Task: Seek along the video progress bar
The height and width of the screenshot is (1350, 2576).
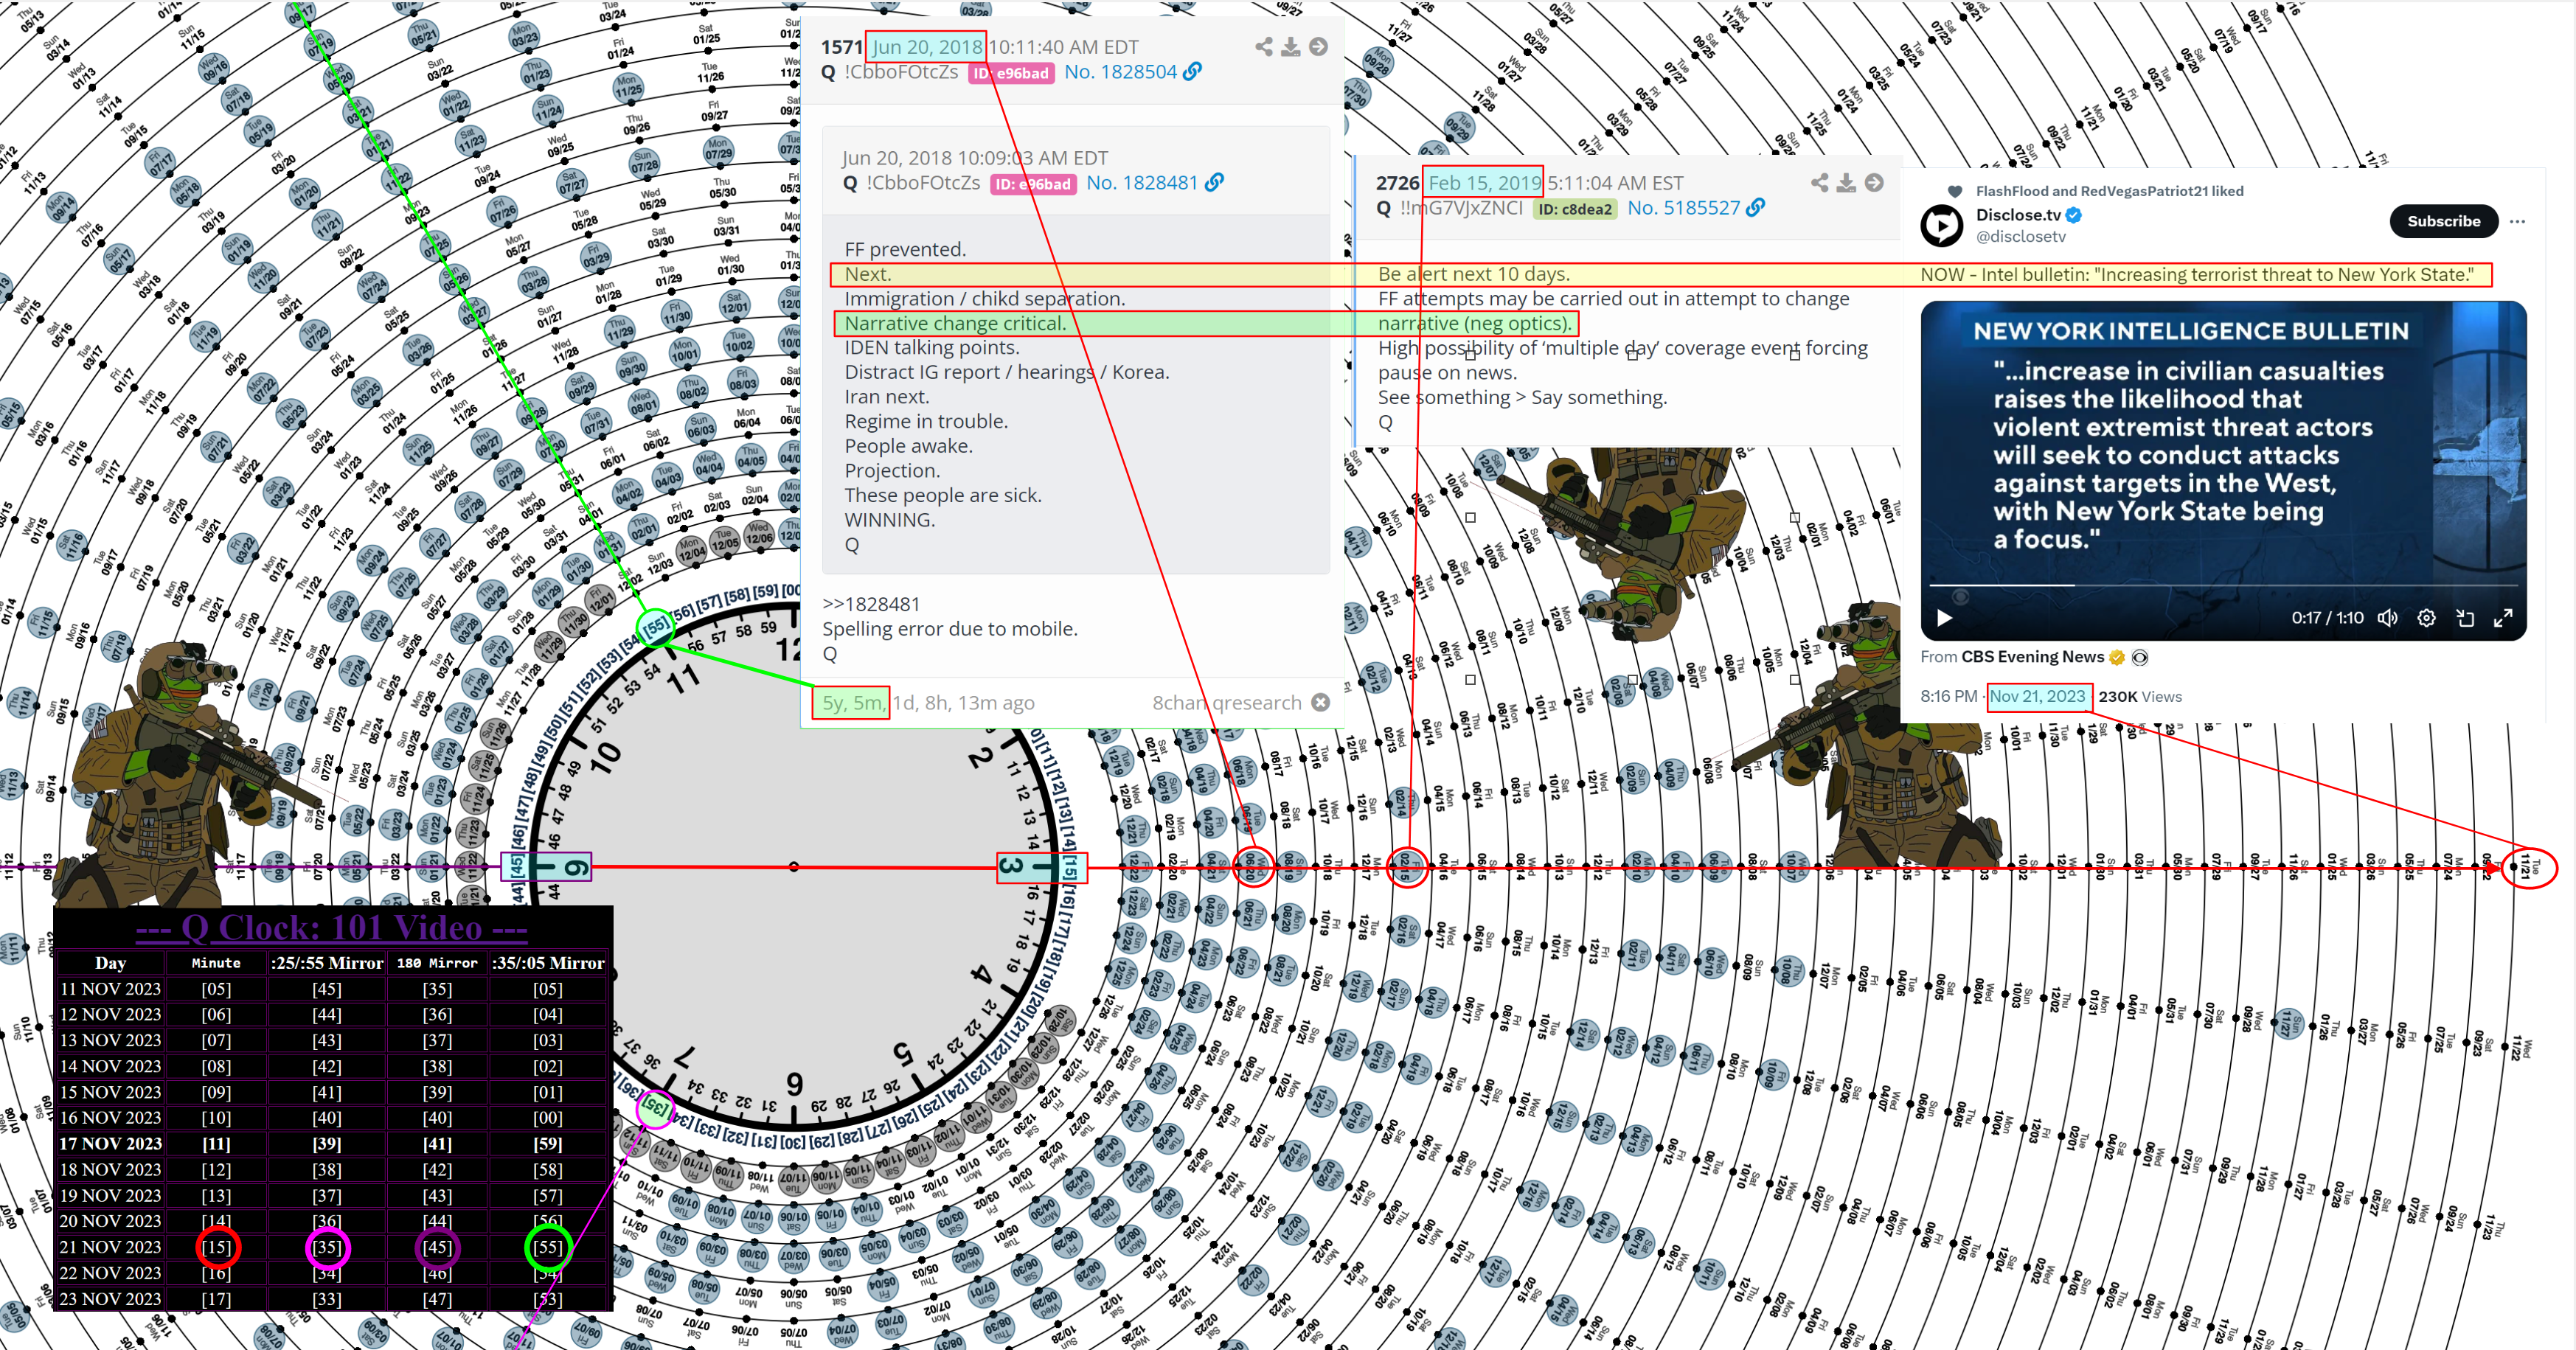Action: 2223,585
